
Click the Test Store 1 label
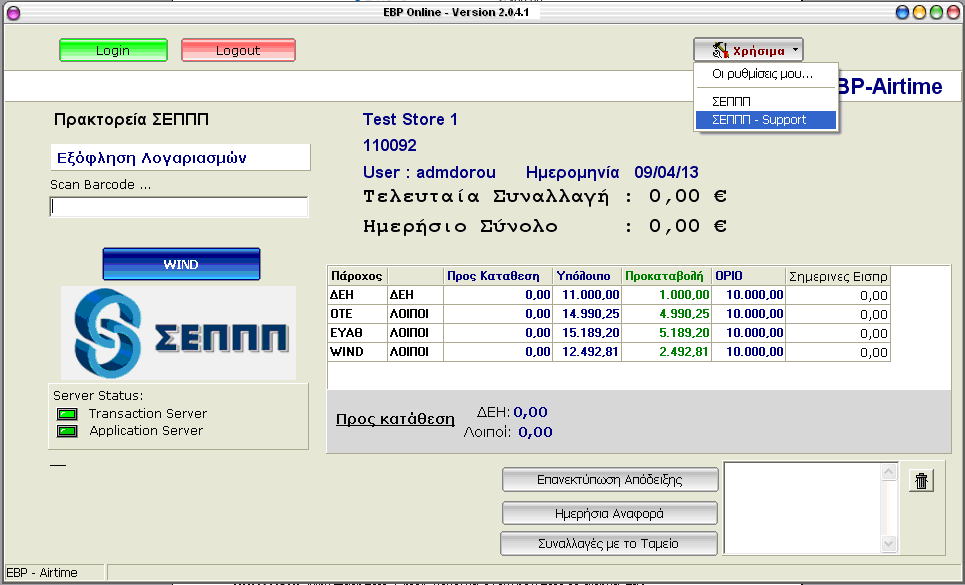[x=410, y=119]
